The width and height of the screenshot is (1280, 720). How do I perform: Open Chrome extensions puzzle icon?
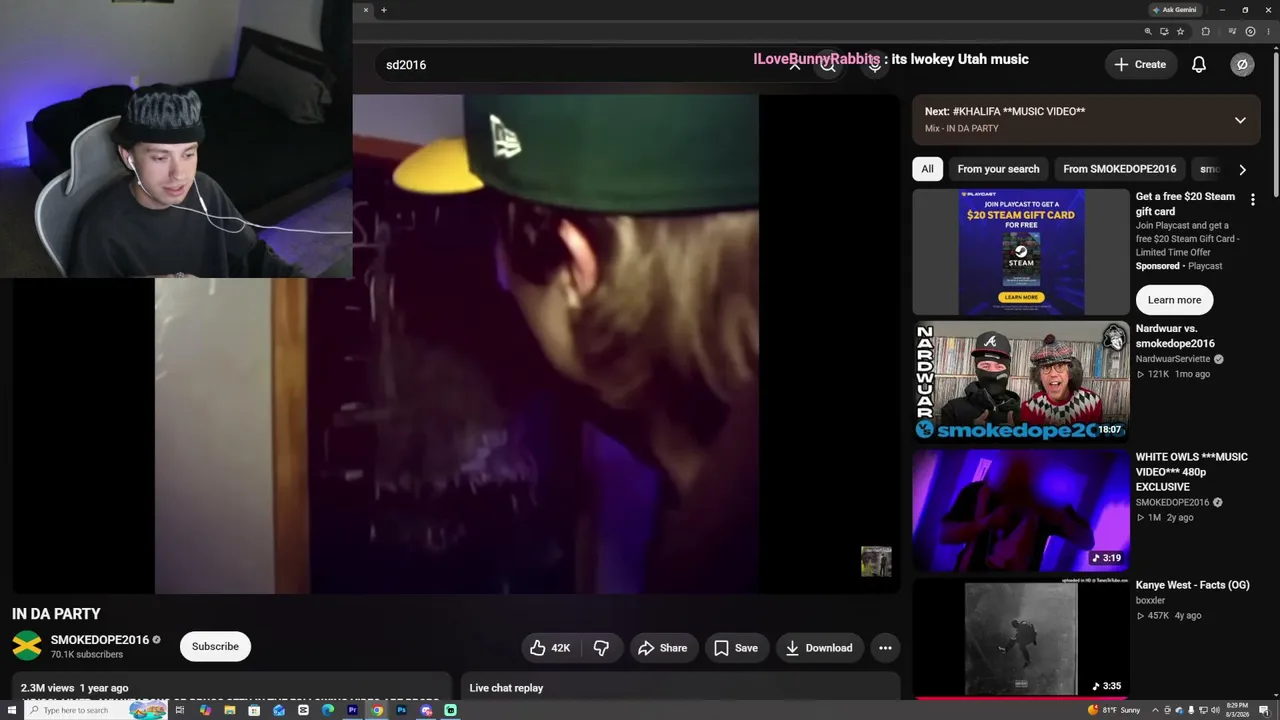(x=1205, y=32)
